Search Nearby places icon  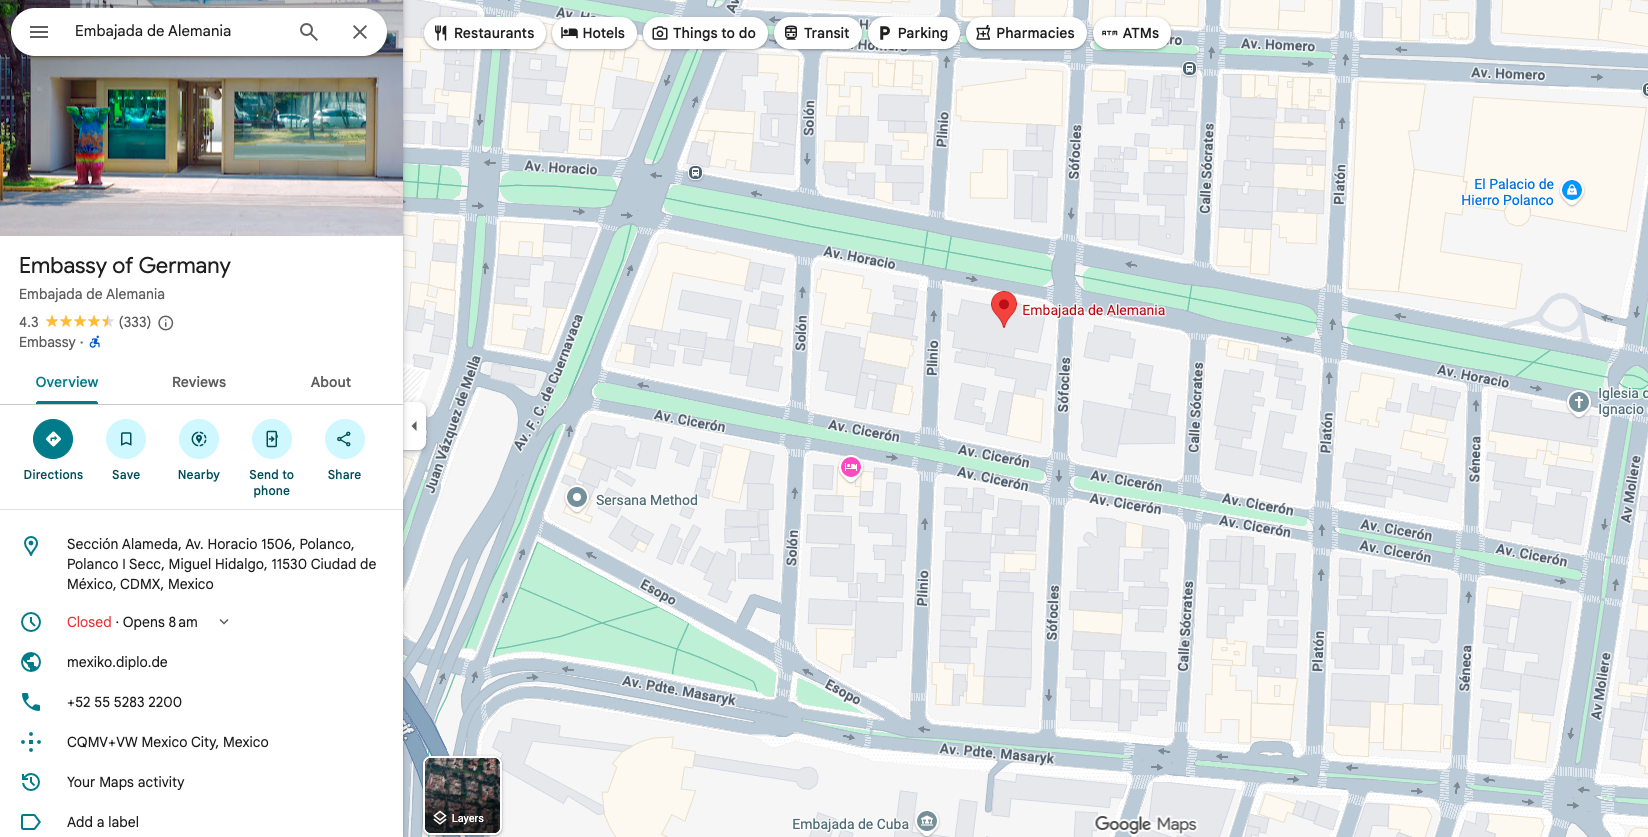click(x=199, y=450)
